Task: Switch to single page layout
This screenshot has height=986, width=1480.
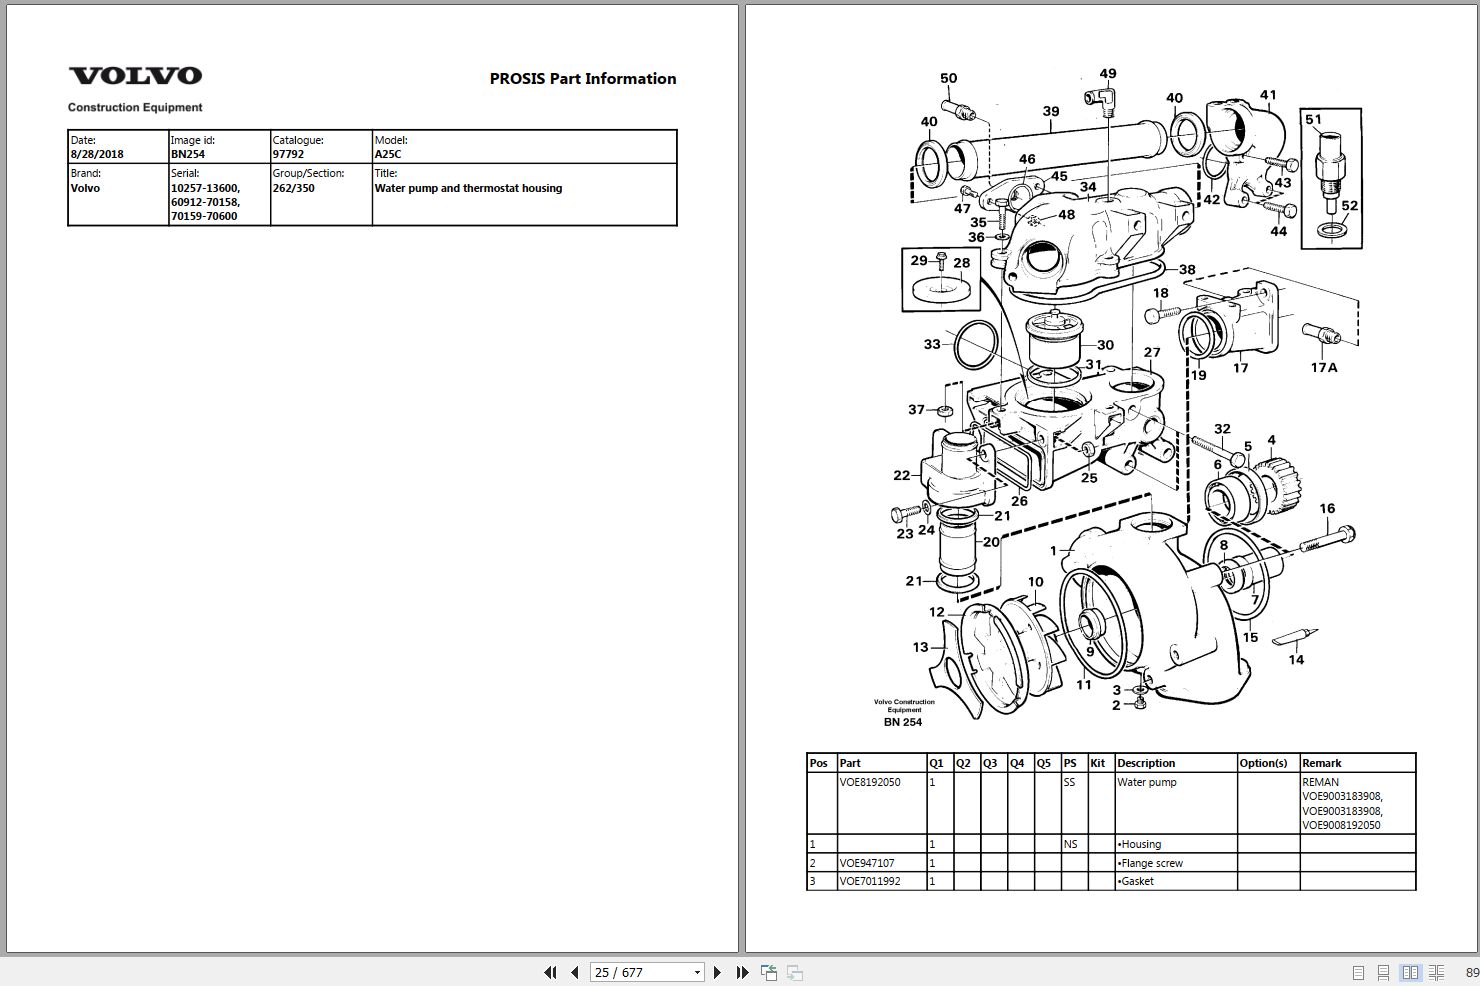Action: tap(1358, 971)
